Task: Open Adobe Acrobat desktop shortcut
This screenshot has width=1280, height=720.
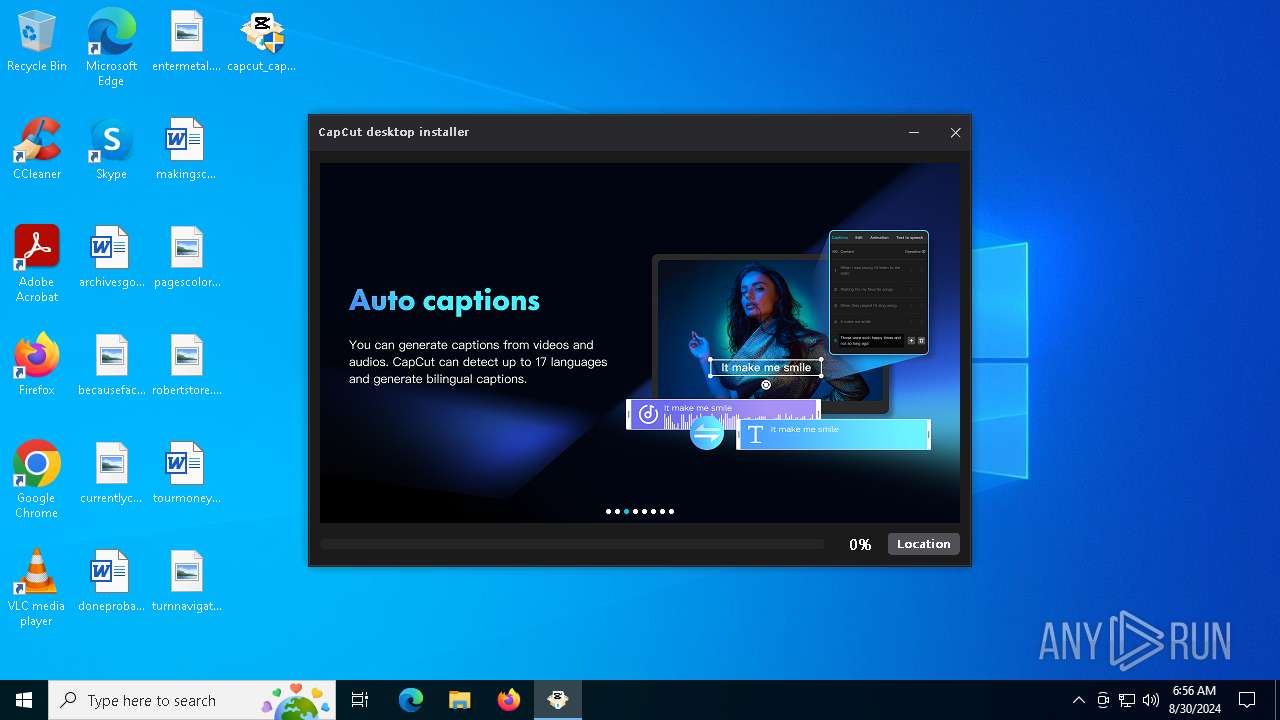Action: [37, 263]
